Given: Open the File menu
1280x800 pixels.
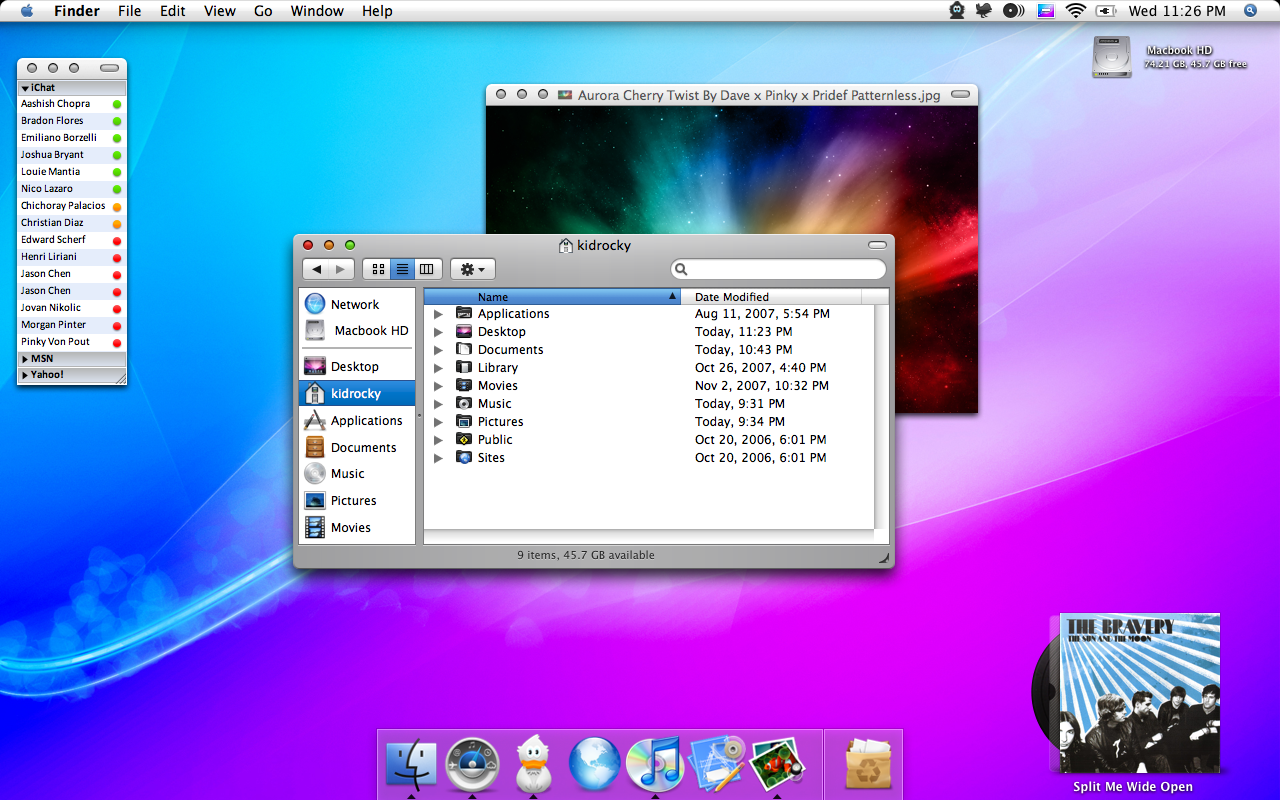Looking at the screenshot, I should coord(129,11).
